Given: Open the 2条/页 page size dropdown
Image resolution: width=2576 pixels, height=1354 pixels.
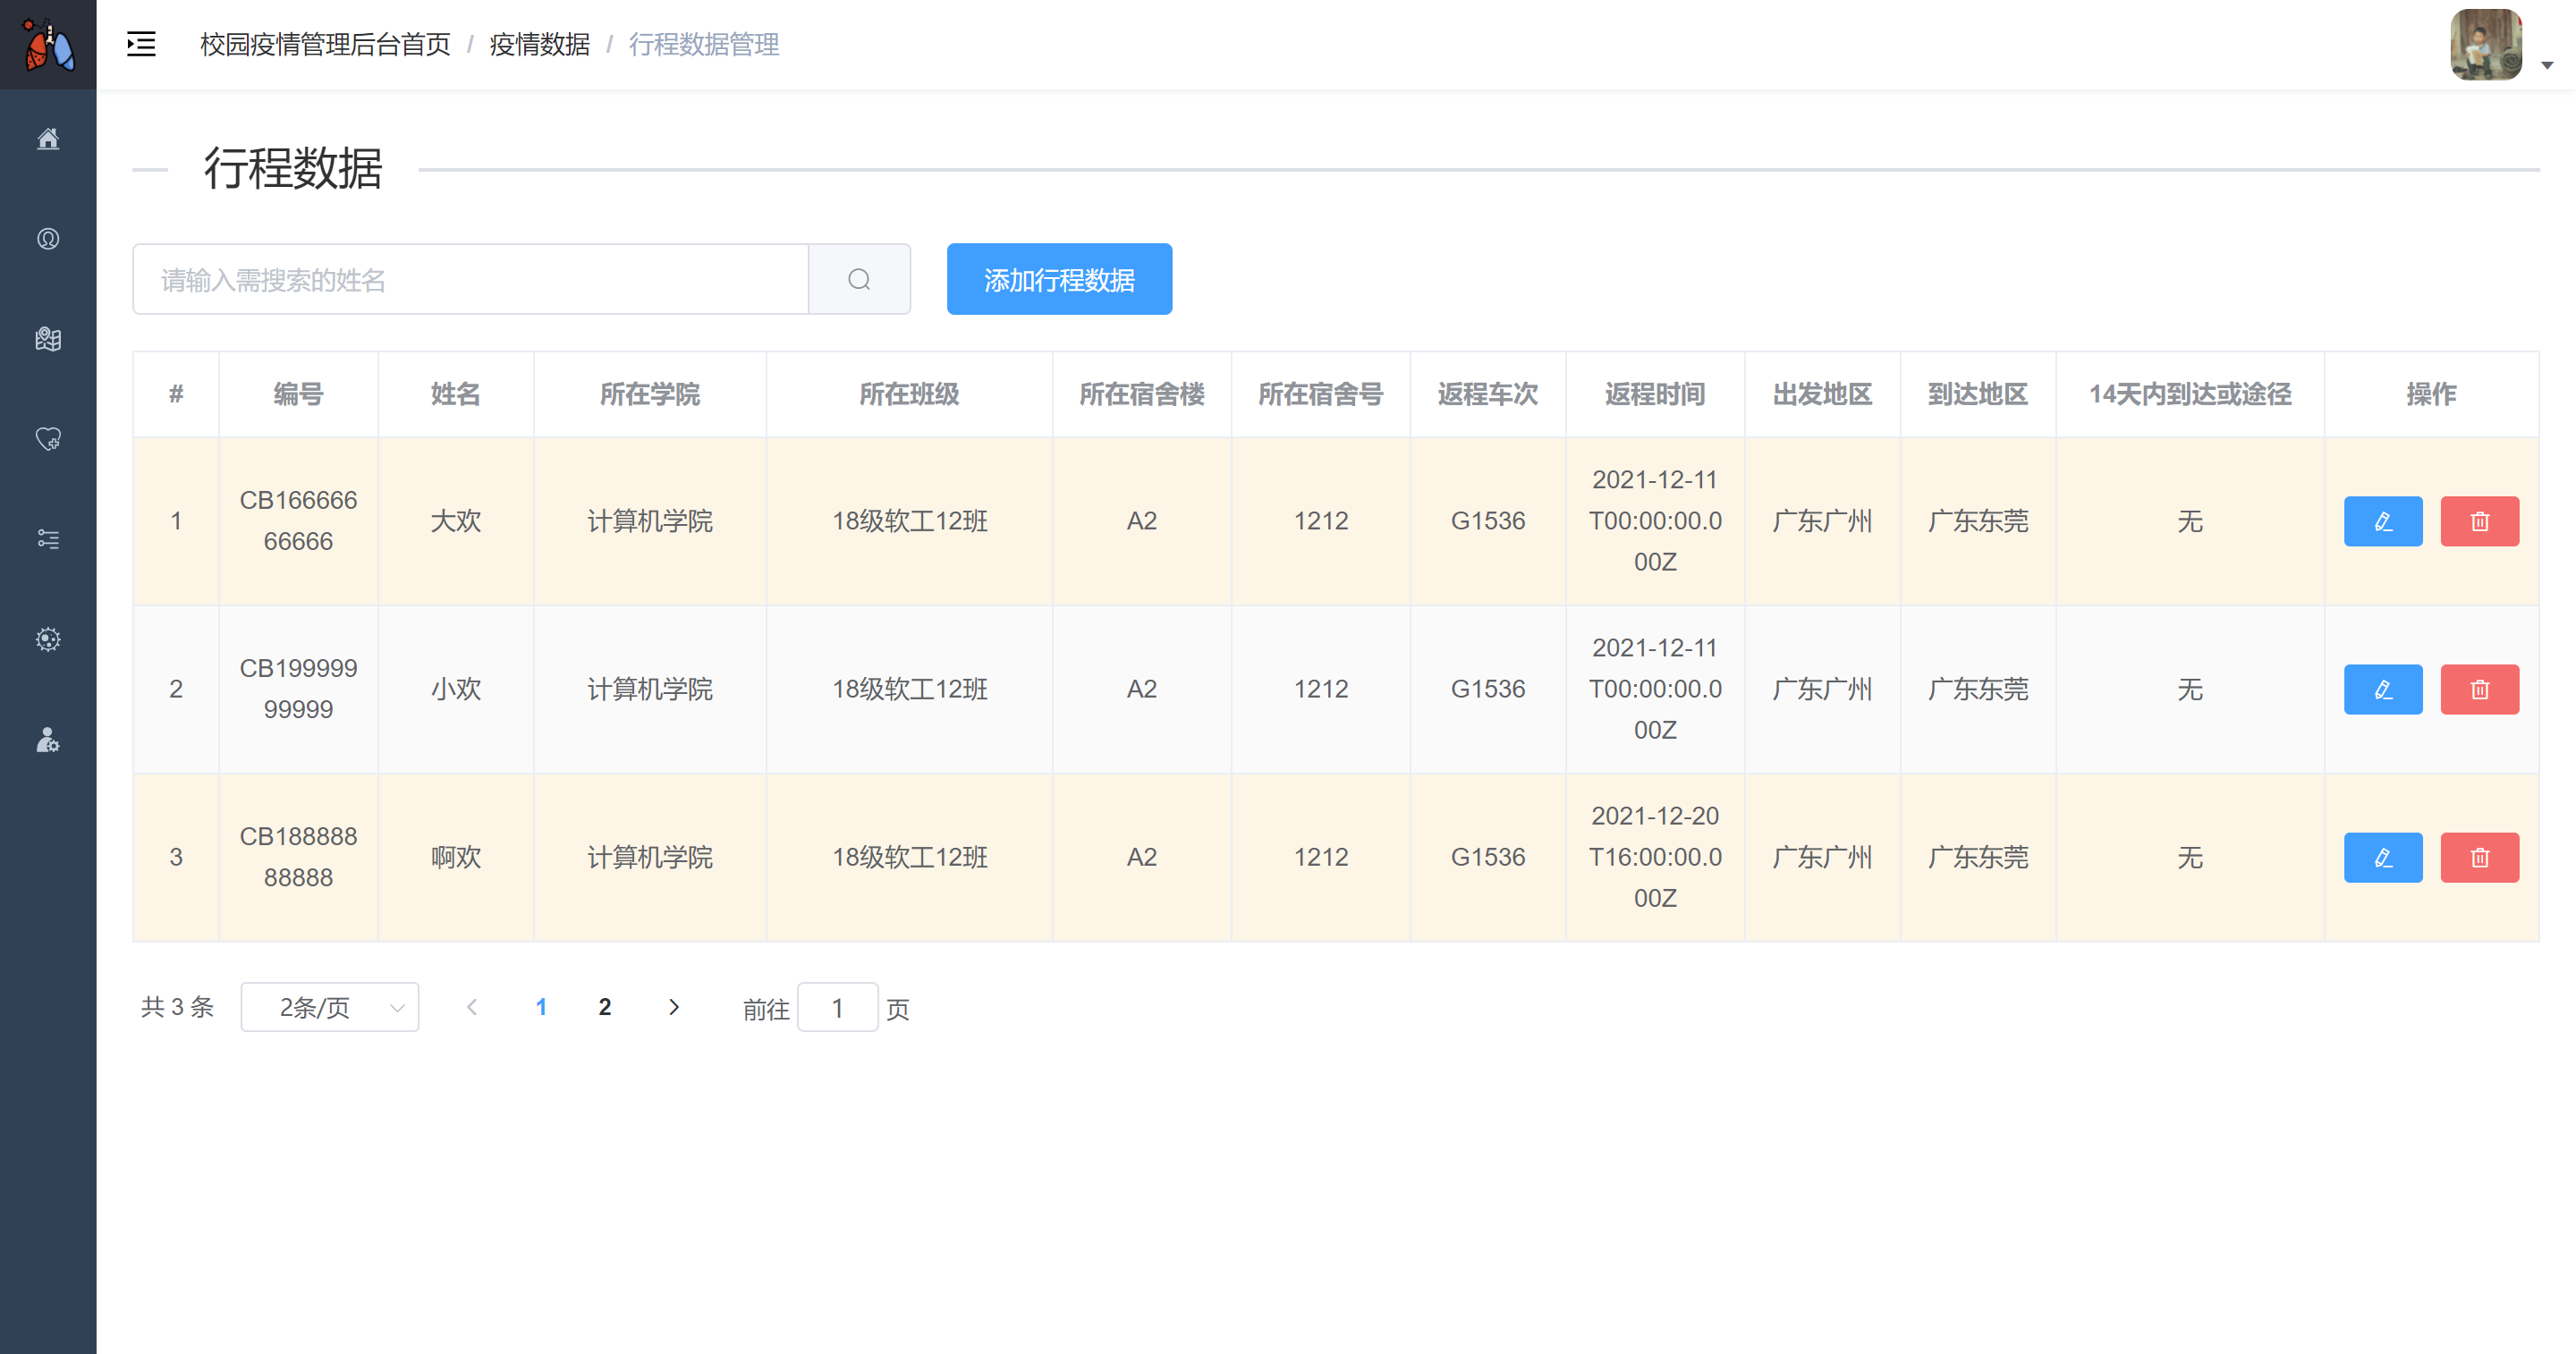Looking at the screenshot, I should tap(329, 1007).
